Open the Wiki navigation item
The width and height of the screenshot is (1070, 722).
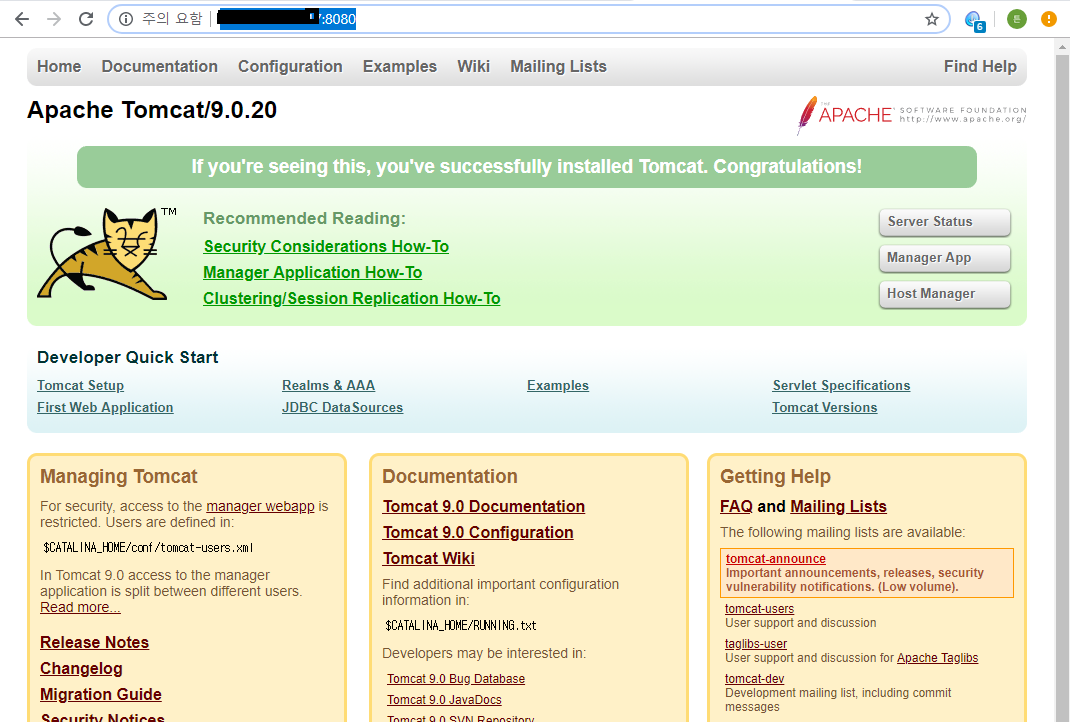point(474,66)
